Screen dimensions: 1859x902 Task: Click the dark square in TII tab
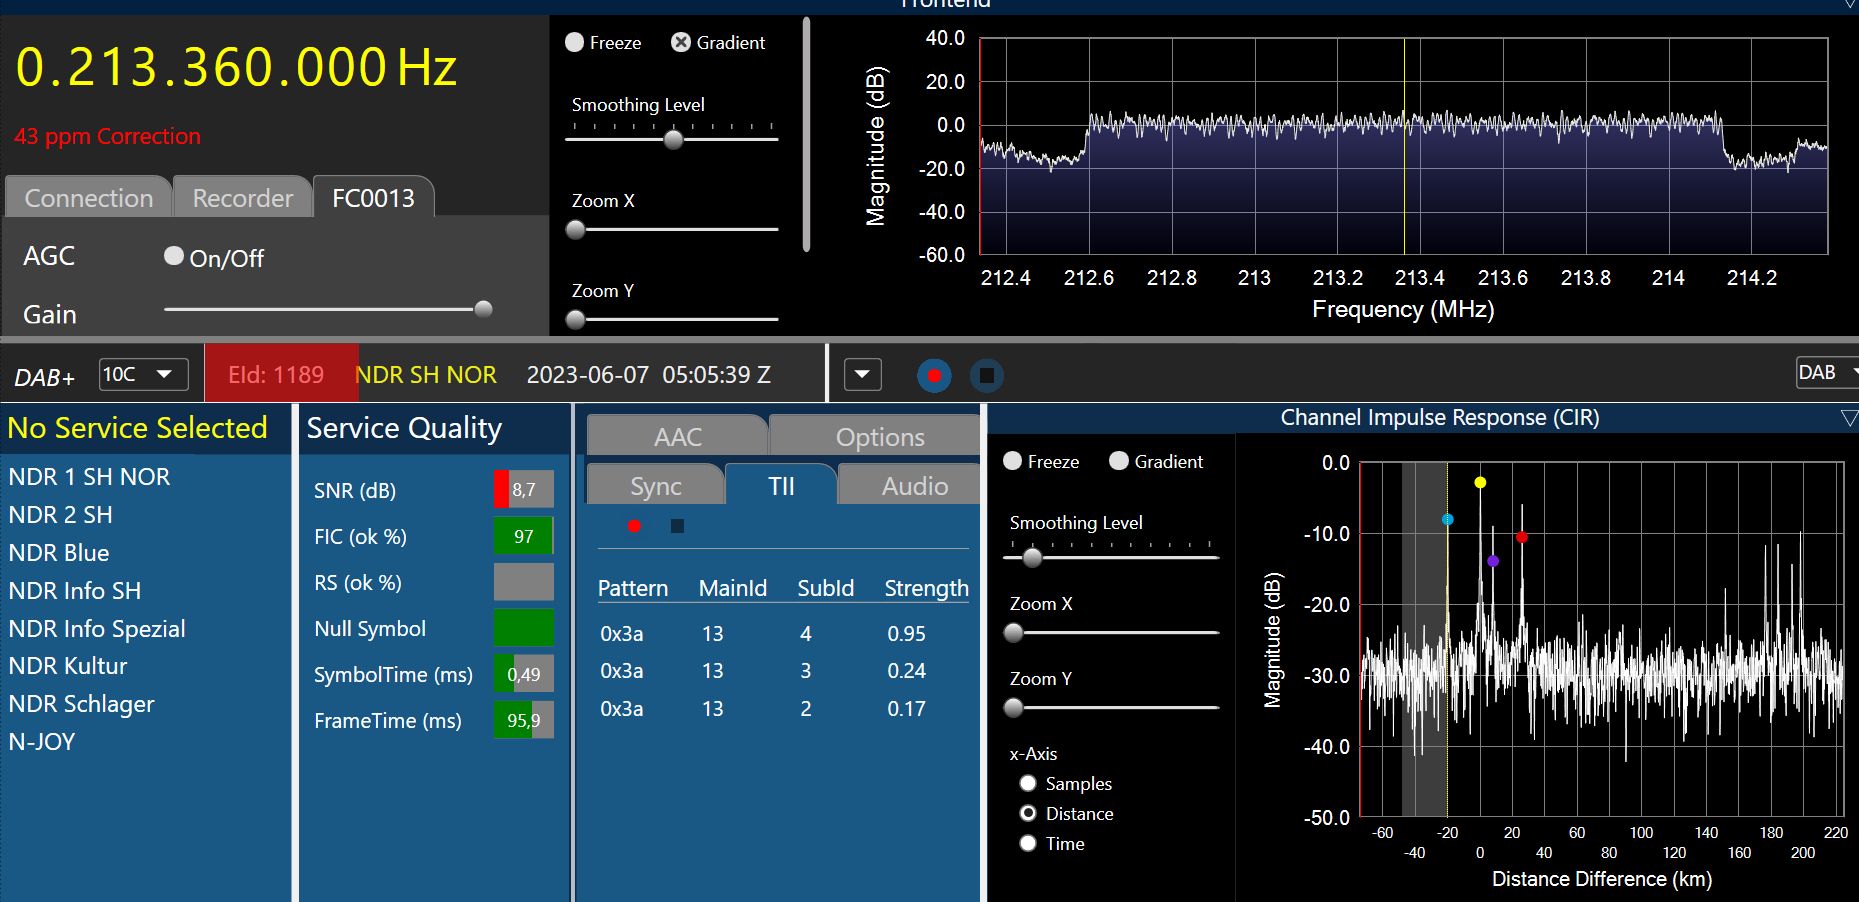[677, 526]
